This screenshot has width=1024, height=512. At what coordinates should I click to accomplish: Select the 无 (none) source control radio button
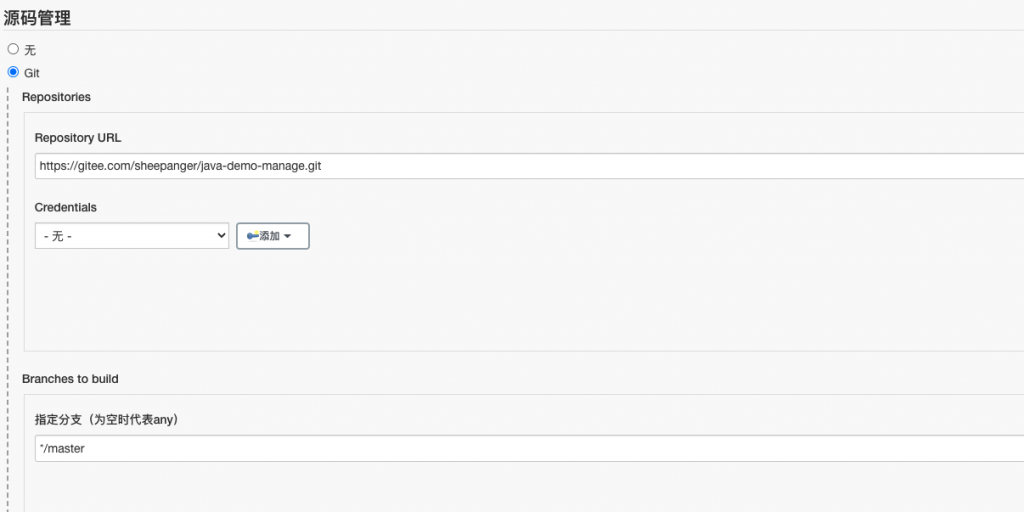pos(13,49)
